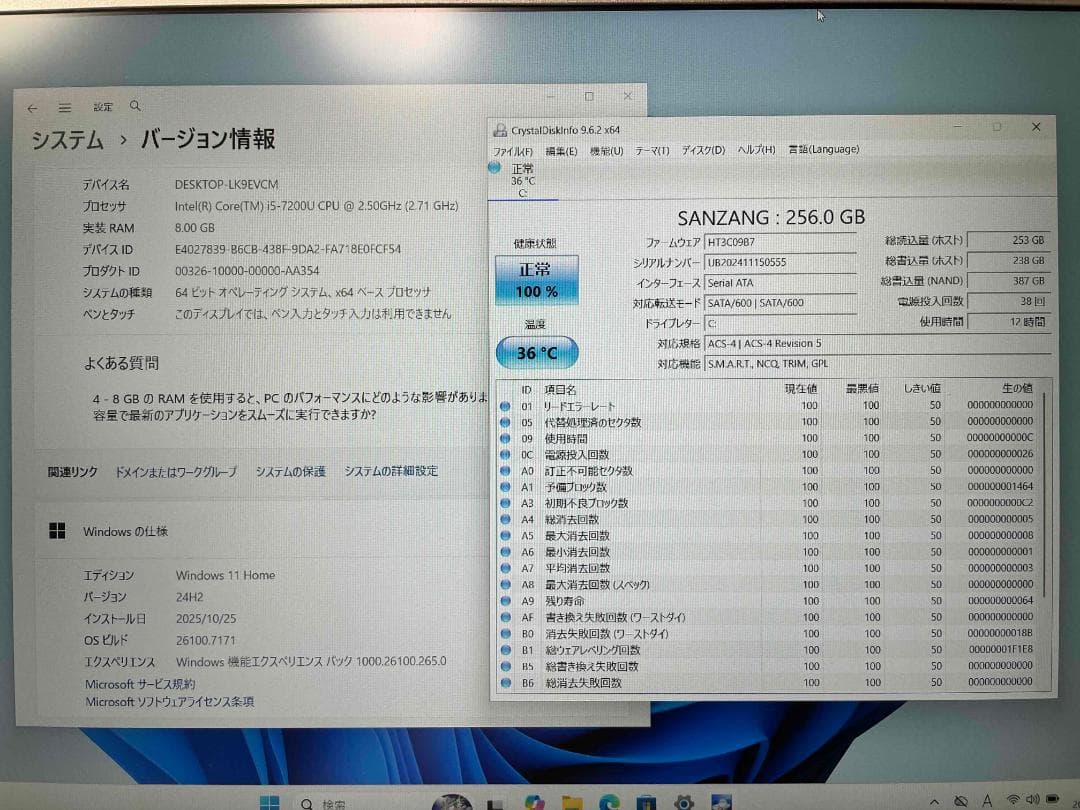Click the Windows Start button
The width and height of the screenshot is (1080, 810).
[268, 802]
